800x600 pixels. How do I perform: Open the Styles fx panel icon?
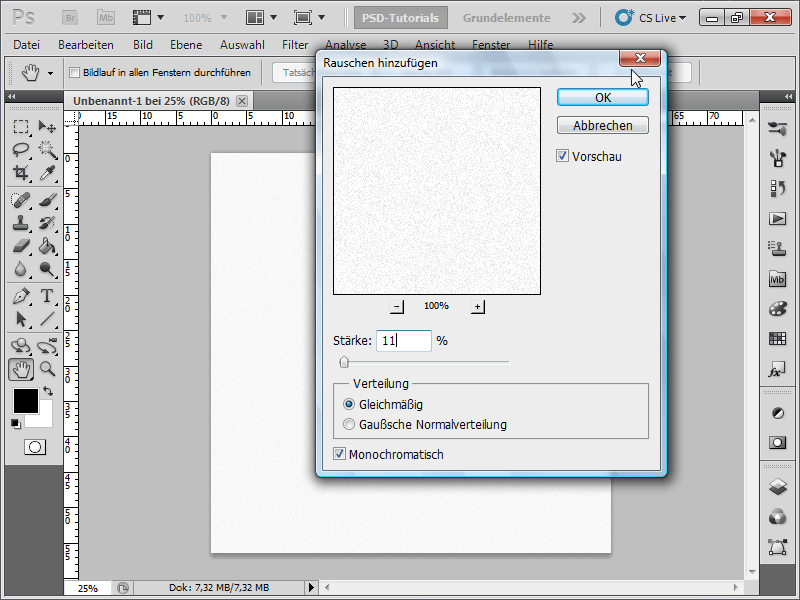pyautogui.click(x=777, y=369)
